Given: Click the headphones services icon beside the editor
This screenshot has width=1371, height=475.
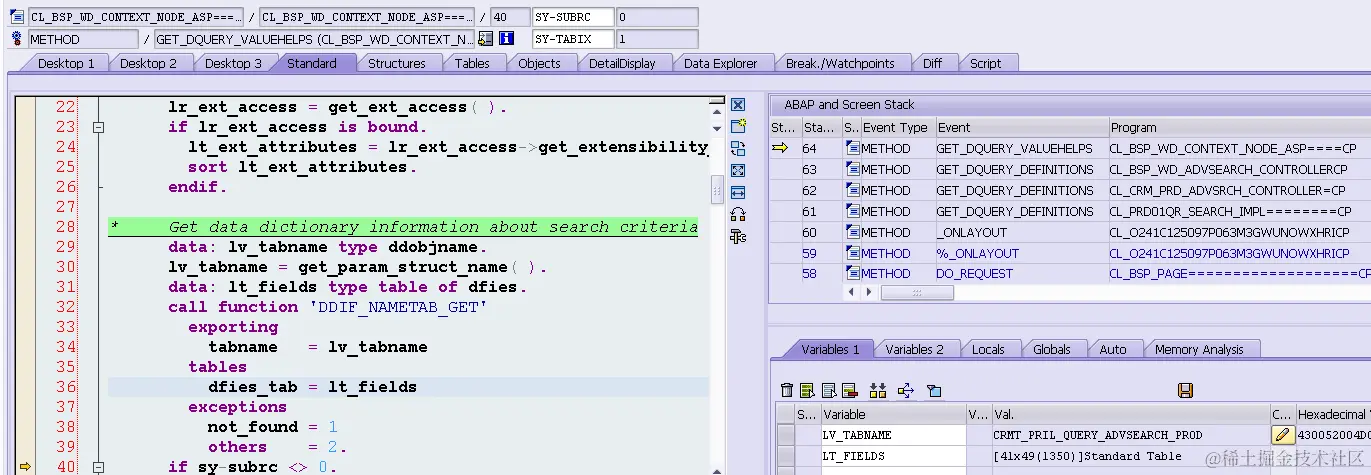Looking at the screenshot, I should point(738,215).
